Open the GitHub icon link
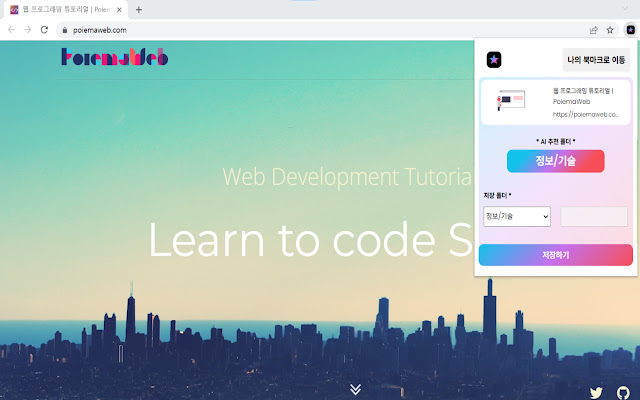This screenshot has width=640, height=400. click(623, 393)
